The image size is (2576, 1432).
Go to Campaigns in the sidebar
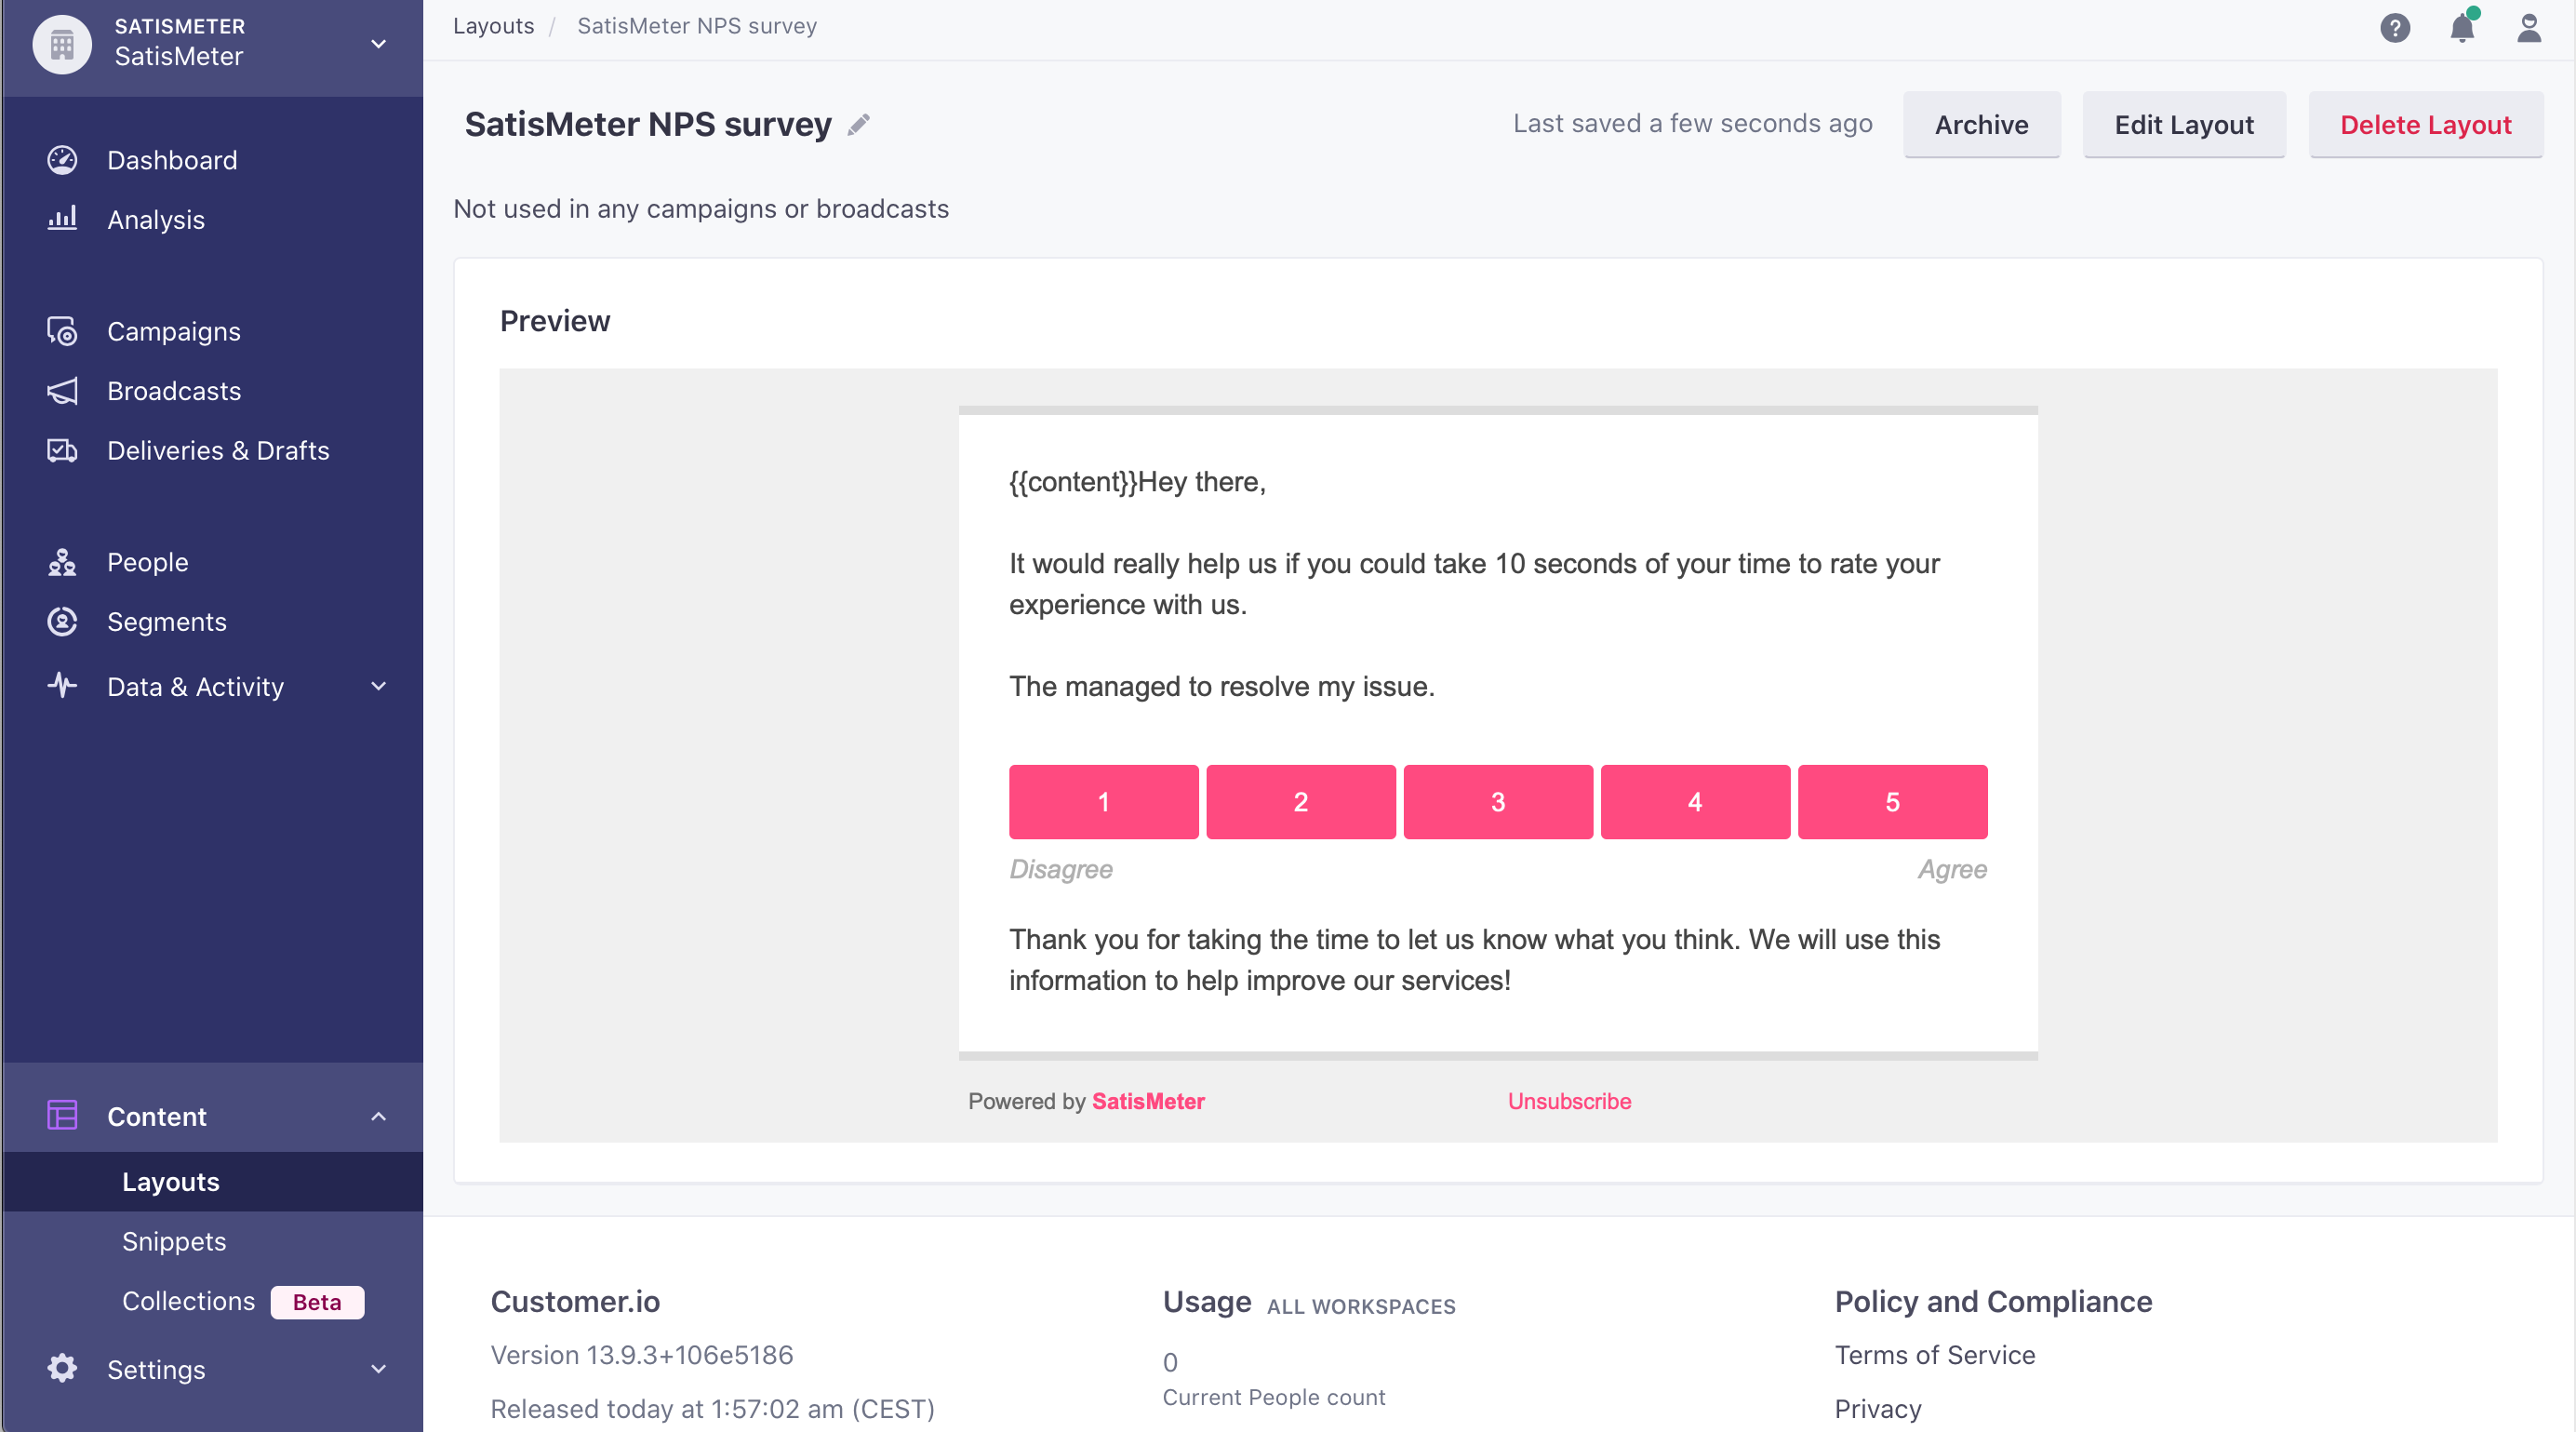(x=174, y=331)
